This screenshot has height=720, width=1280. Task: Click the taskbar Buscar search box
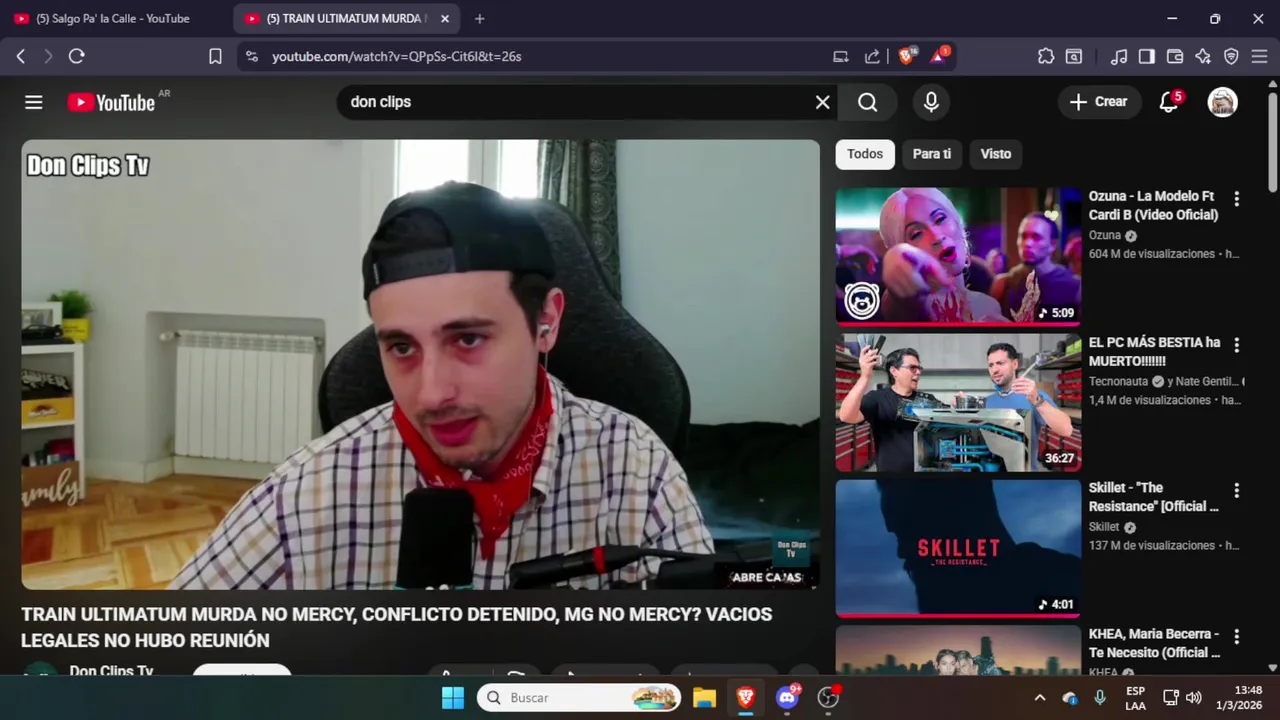[579, 697]
